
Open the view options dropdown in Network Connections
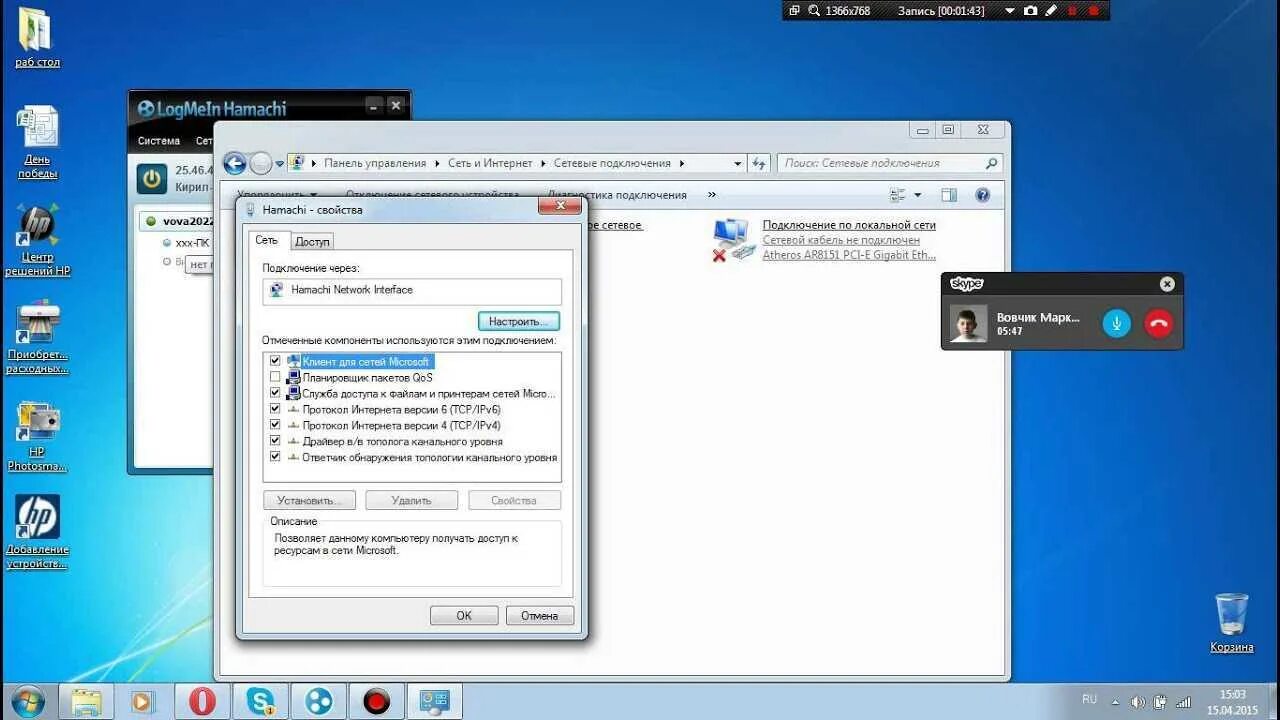(x=917, y=195)
